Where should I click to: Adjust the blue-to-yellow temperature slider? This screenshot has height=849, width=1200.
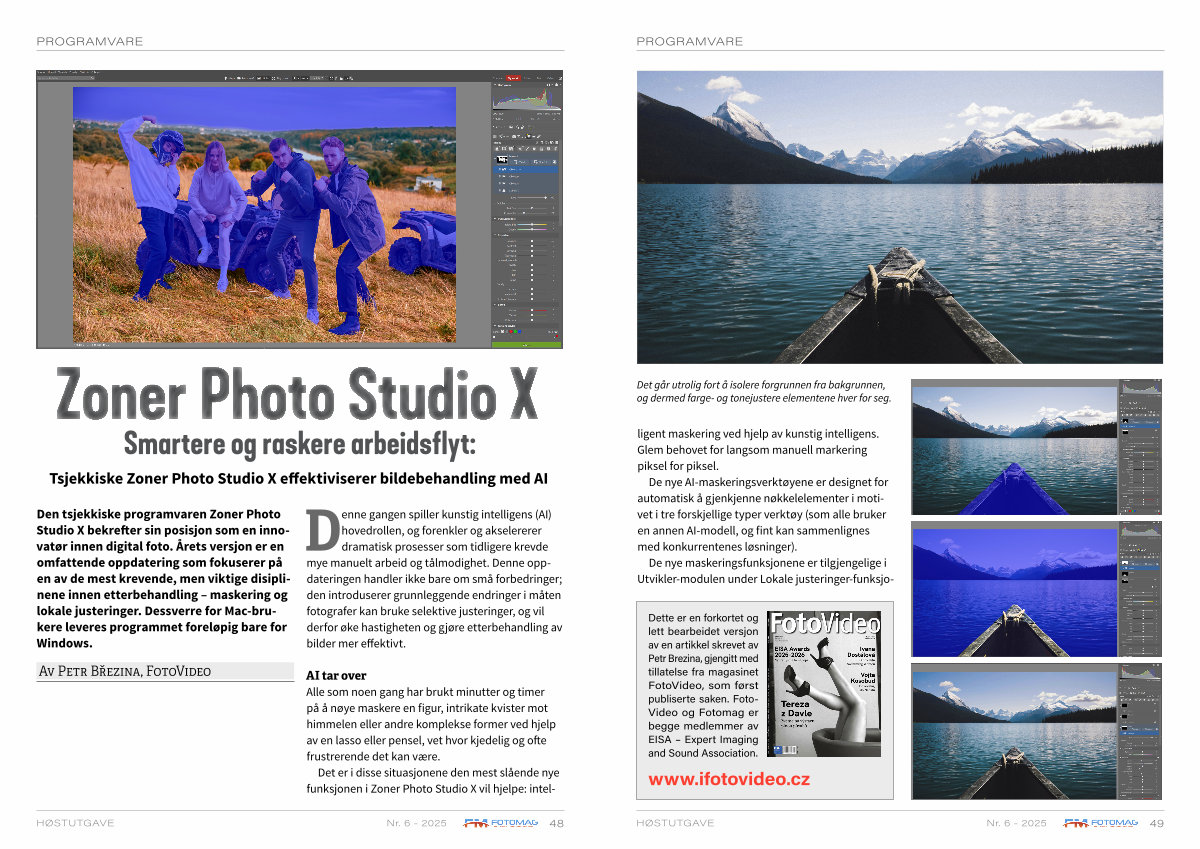pos(532,223)
